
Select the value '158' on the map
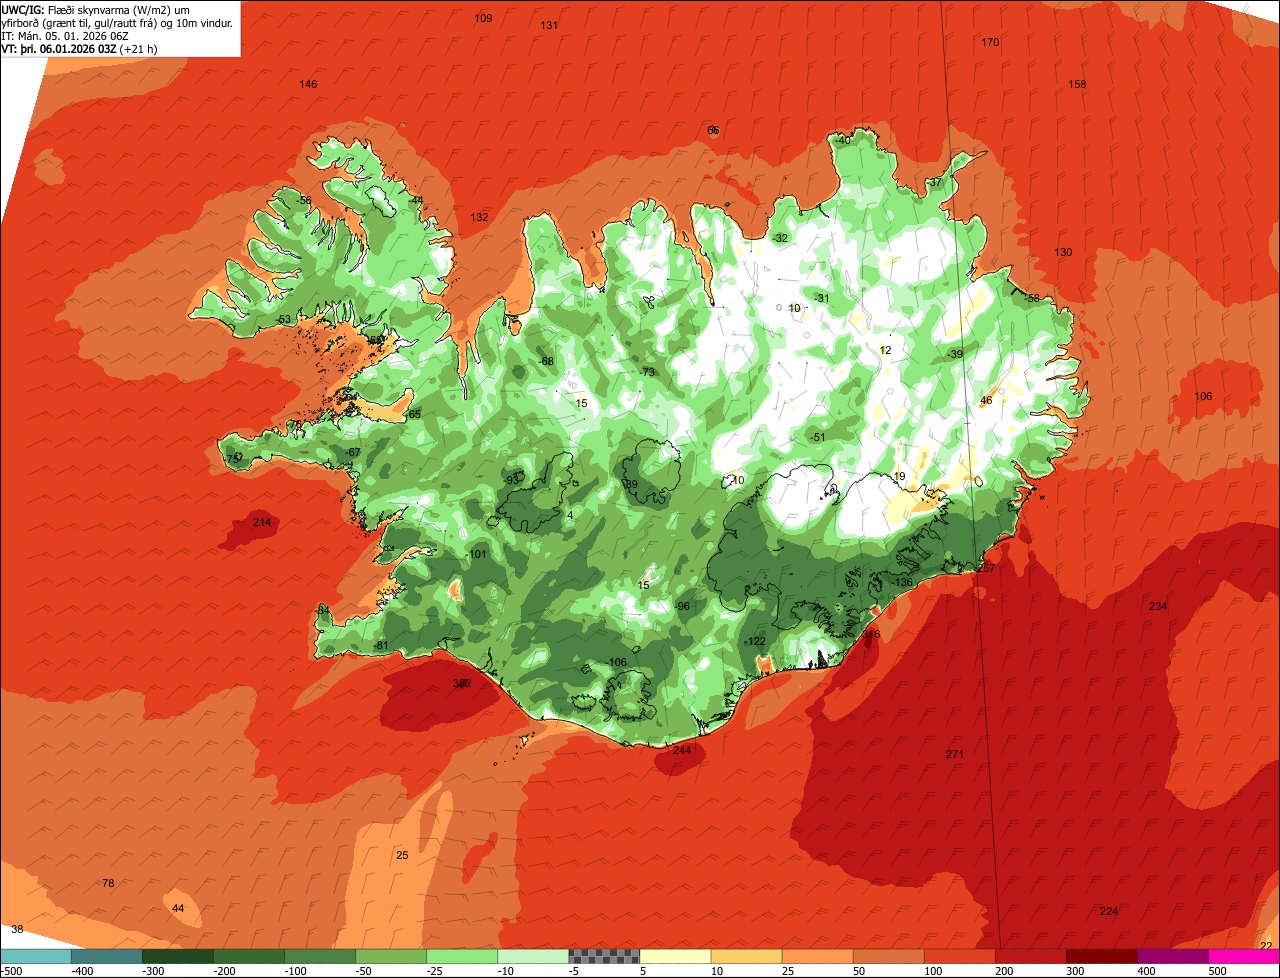tap(1077, 84)
